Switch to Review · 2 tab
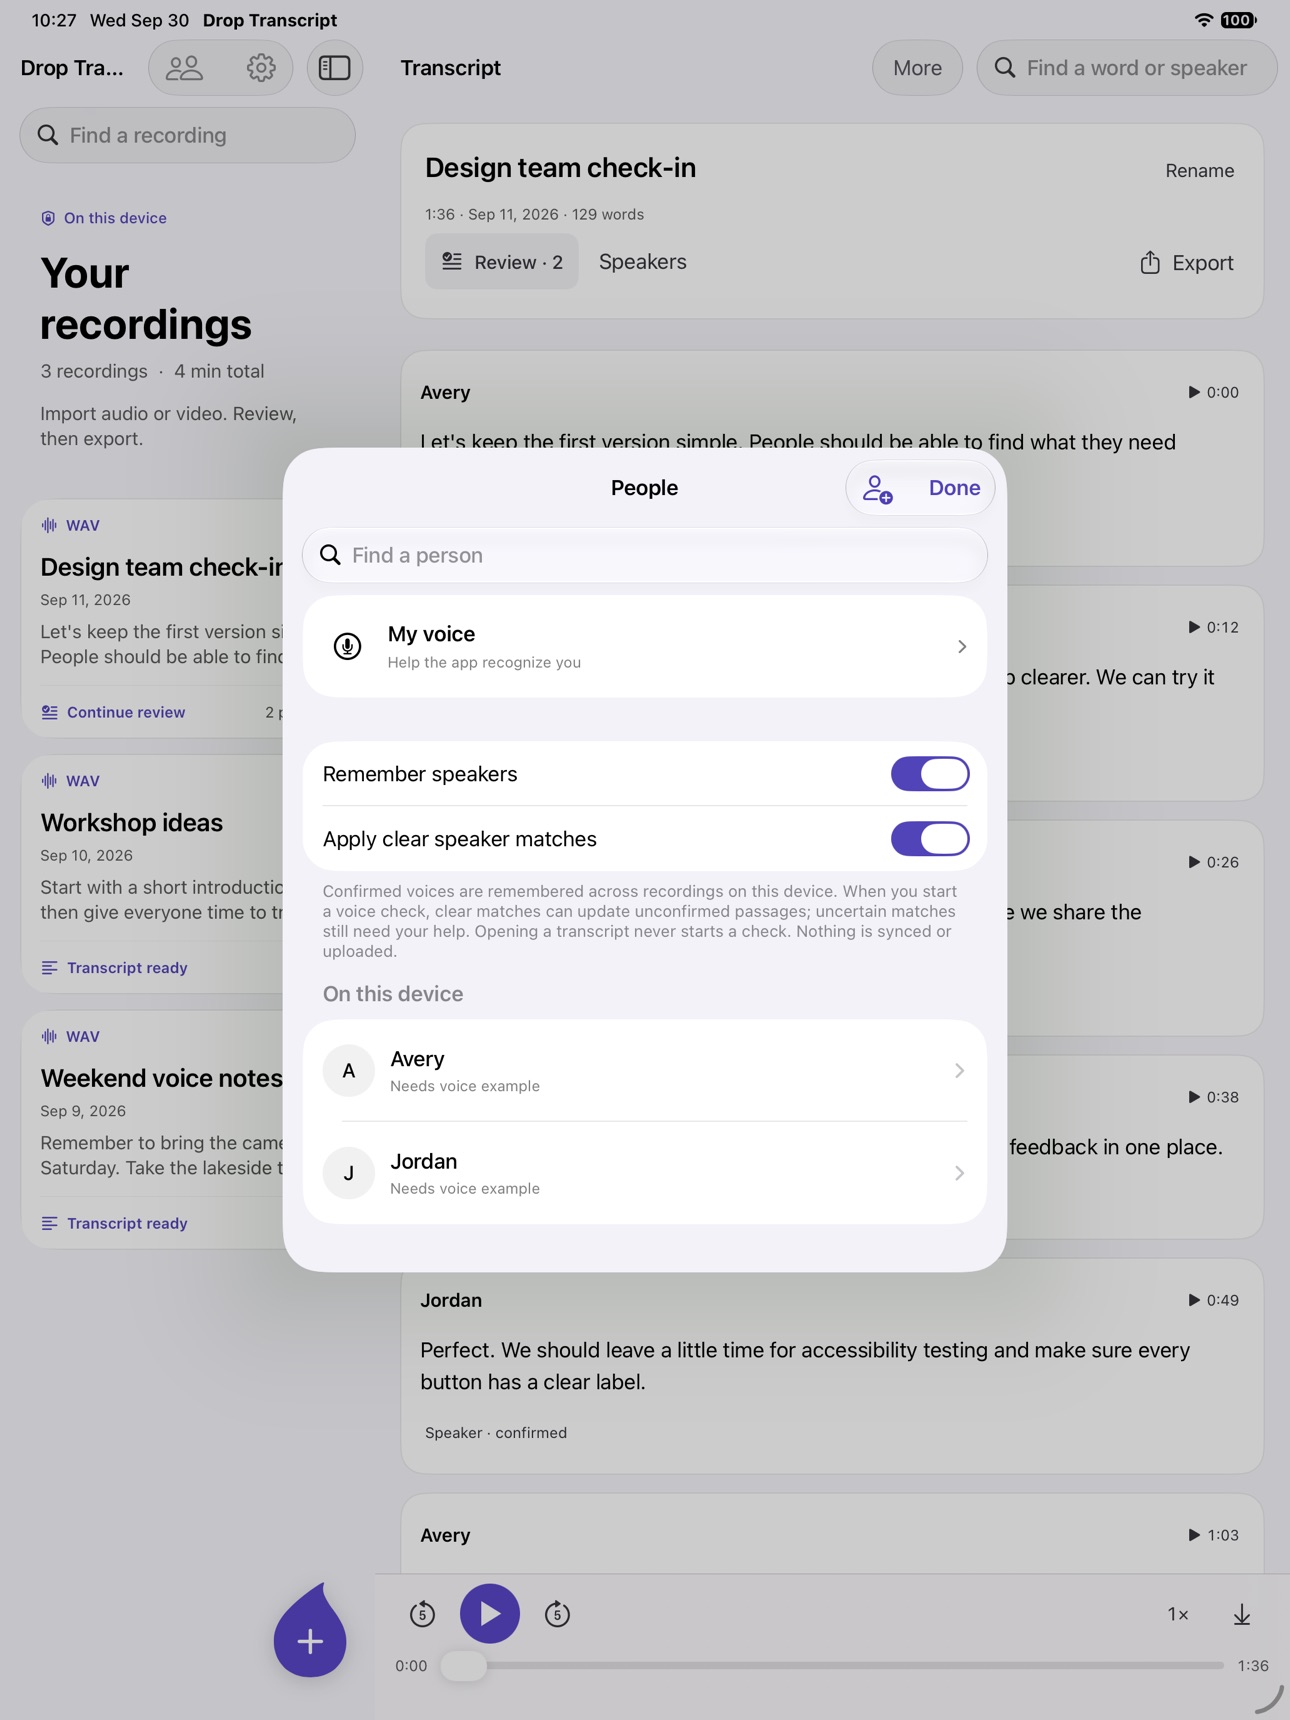Screen dimensions: 1290x1720 click(x=502, y=262)
